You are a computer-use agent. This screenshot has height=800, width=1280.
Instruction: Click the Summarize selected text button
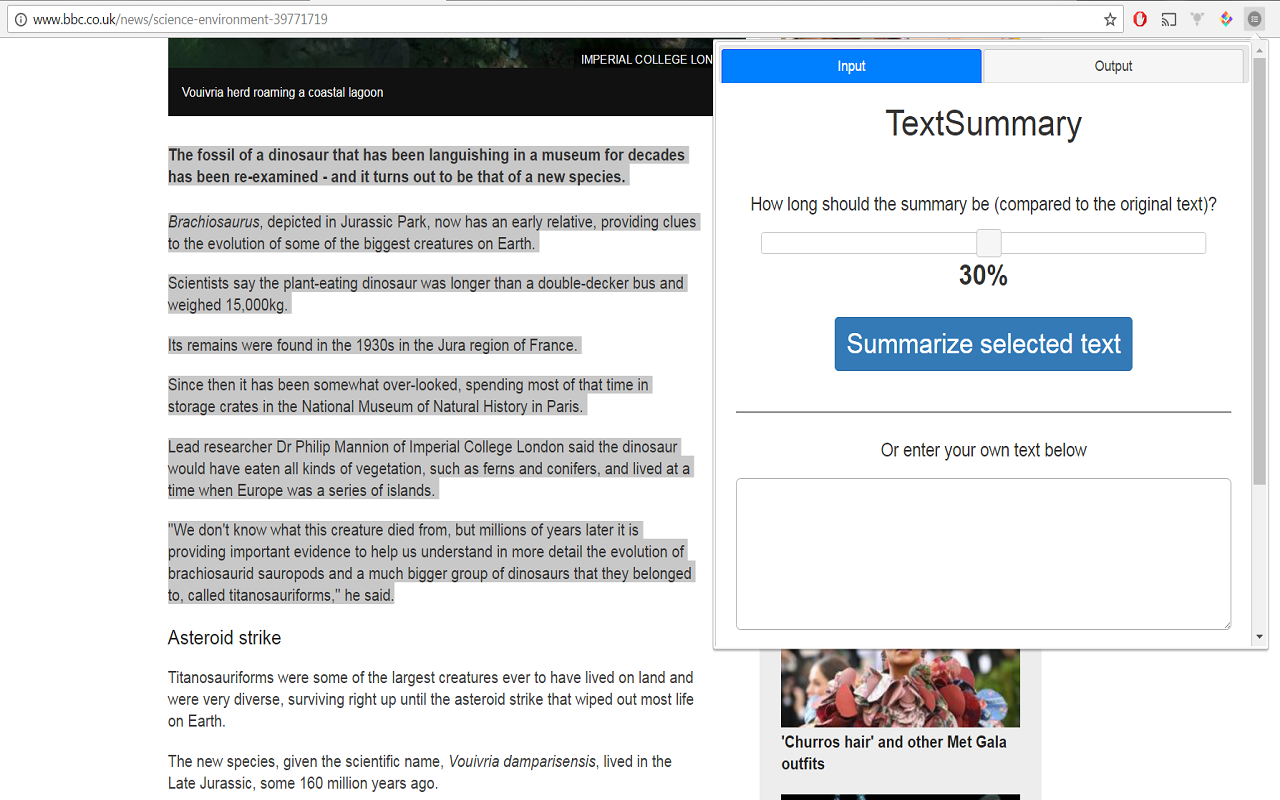[983, 344]
